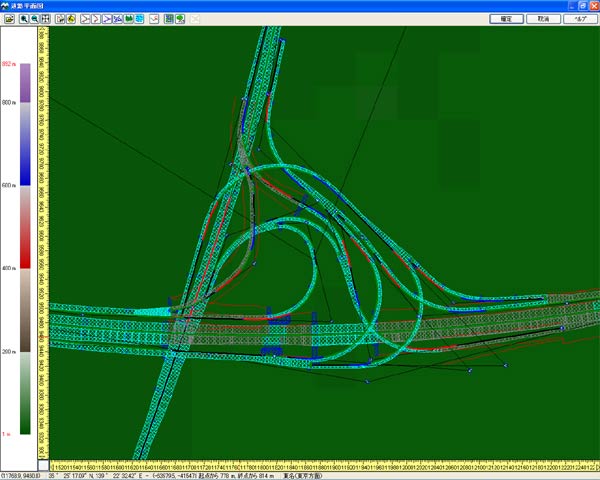Select the second red angled line tool
Image resolution: width=600 pixels, height=480 pixels.
[96, 19]
